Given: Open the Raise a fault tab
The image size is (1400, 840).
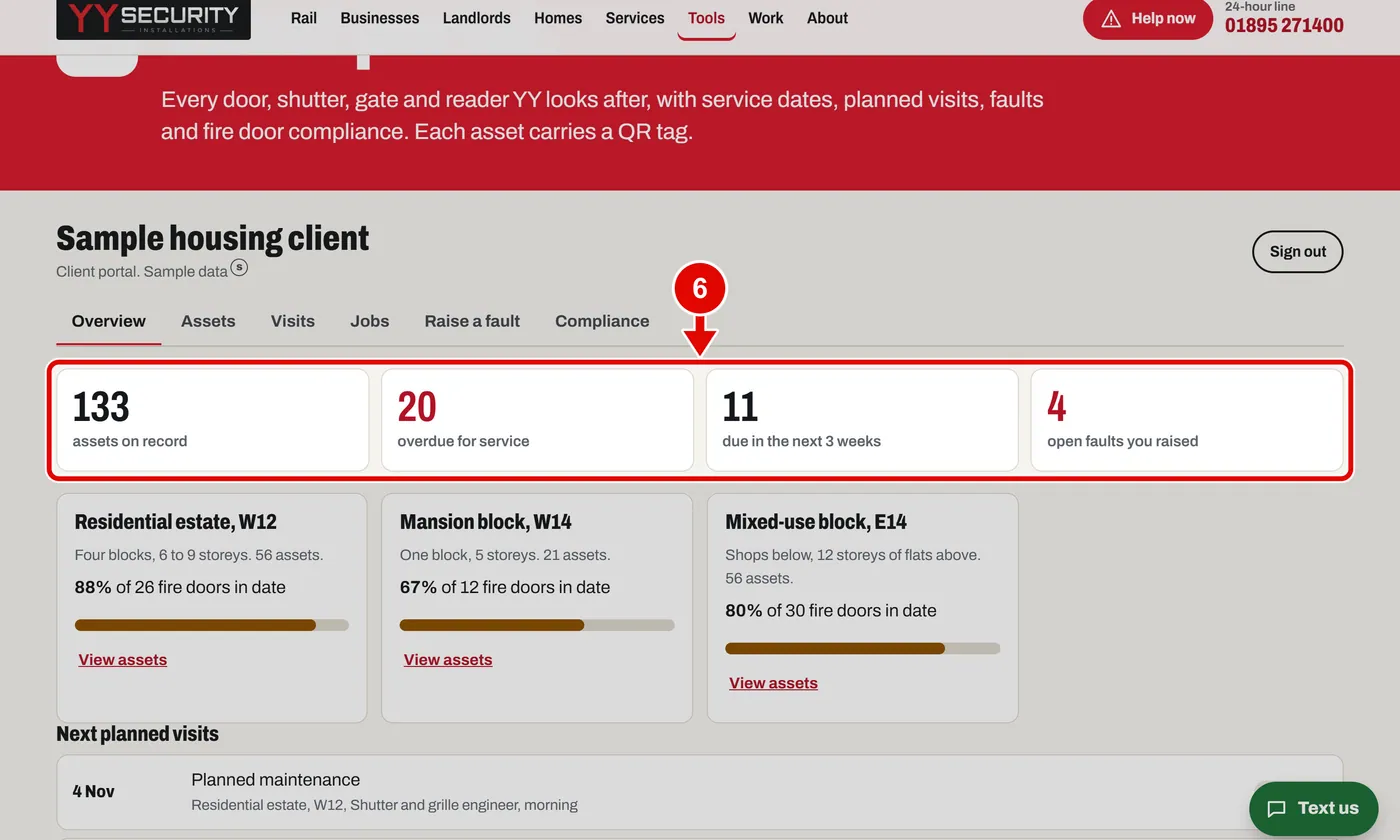Looking at the screenshot, I should tap(472, 322).
